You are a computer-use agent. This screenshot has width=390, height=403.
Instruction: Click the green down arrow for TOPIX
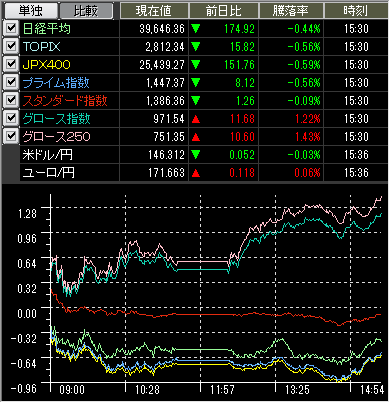point(196,47)
